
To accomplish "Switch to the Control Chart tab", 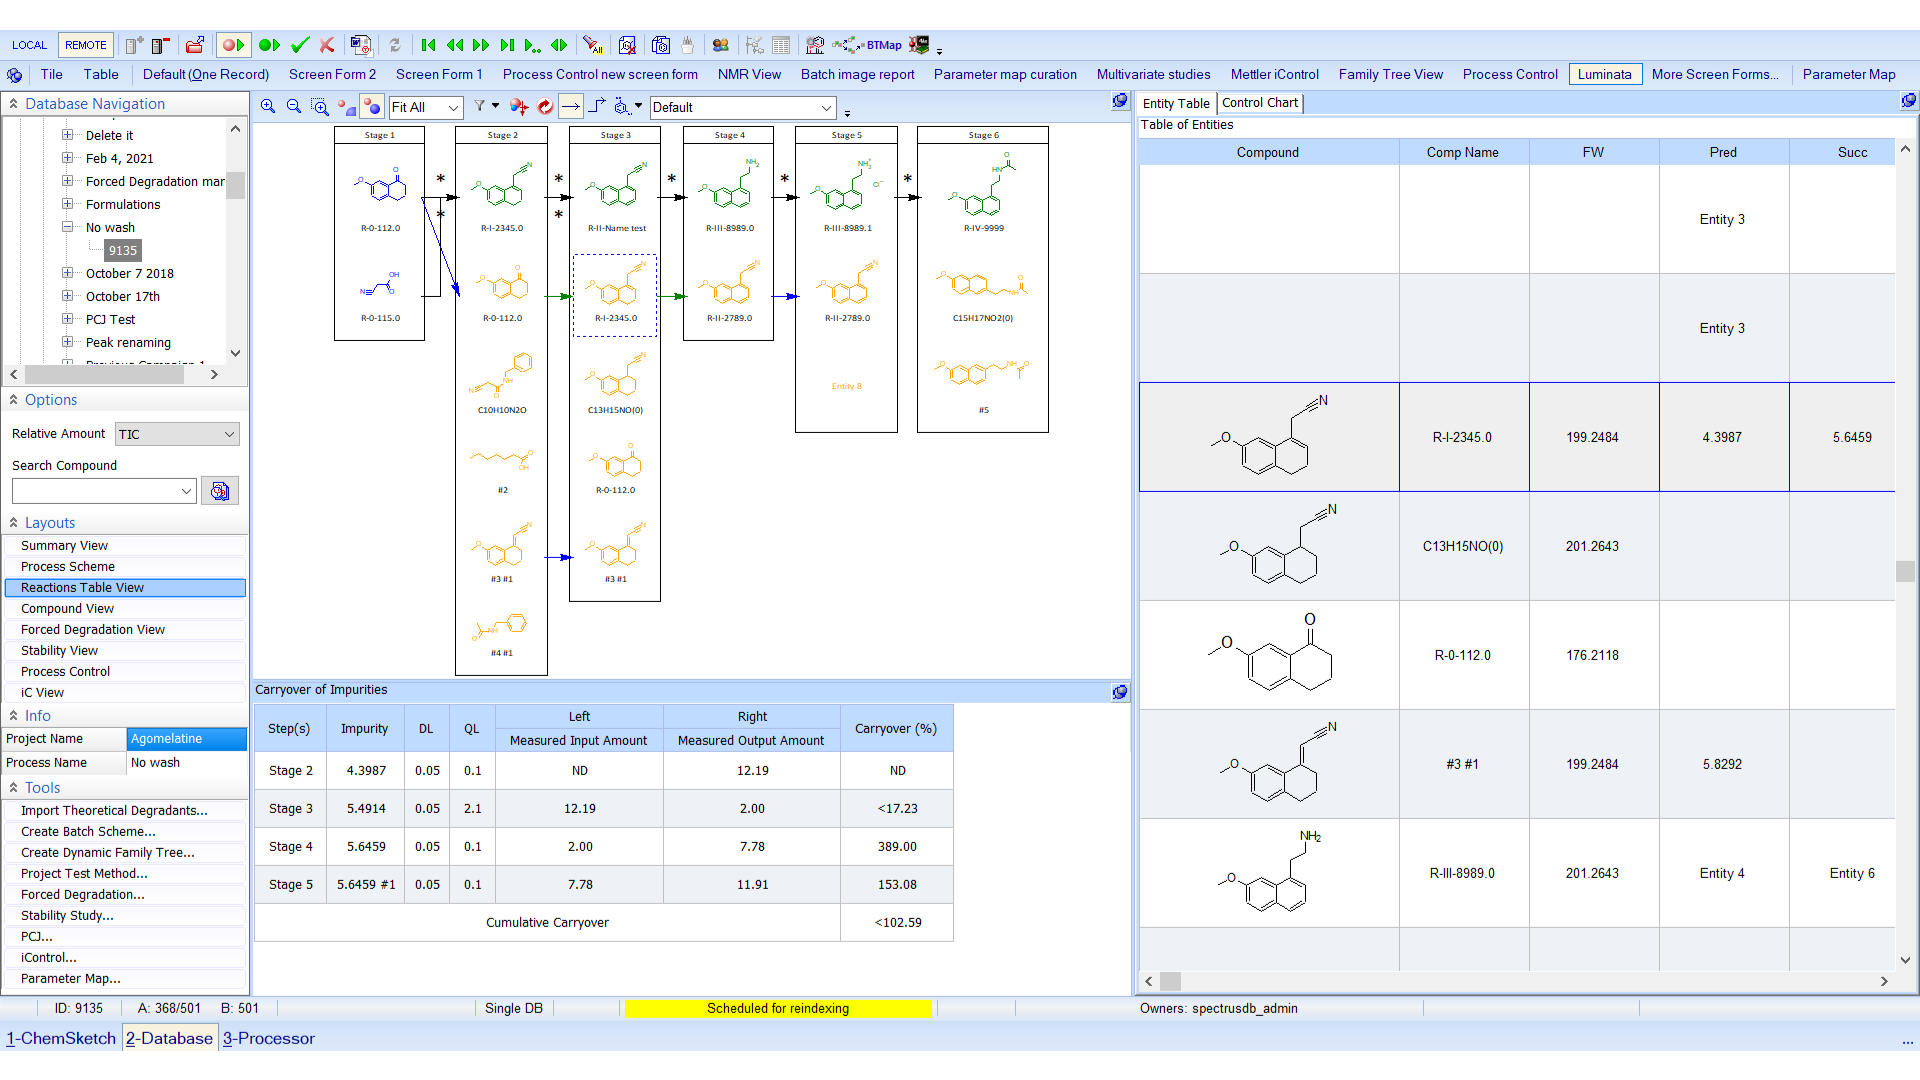I will tap(1259, 102).
